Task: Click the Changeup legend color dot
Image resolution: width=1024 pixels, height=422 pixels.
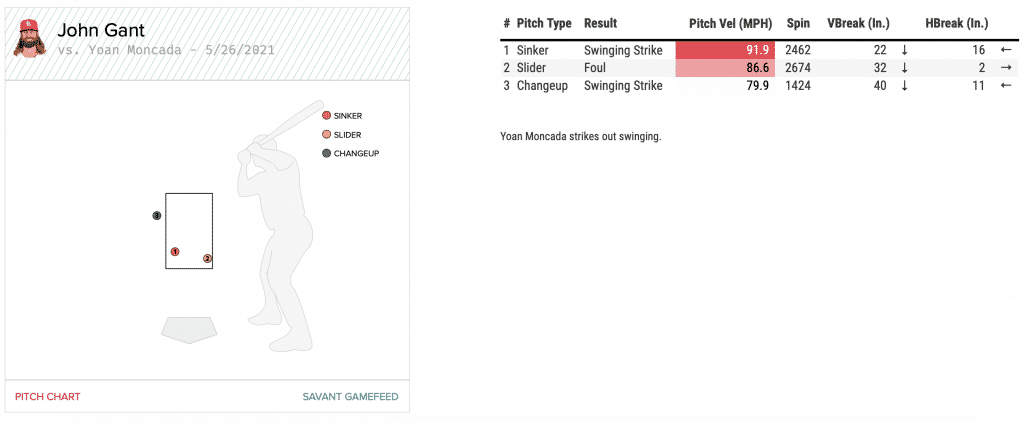Action: point(326,153)
